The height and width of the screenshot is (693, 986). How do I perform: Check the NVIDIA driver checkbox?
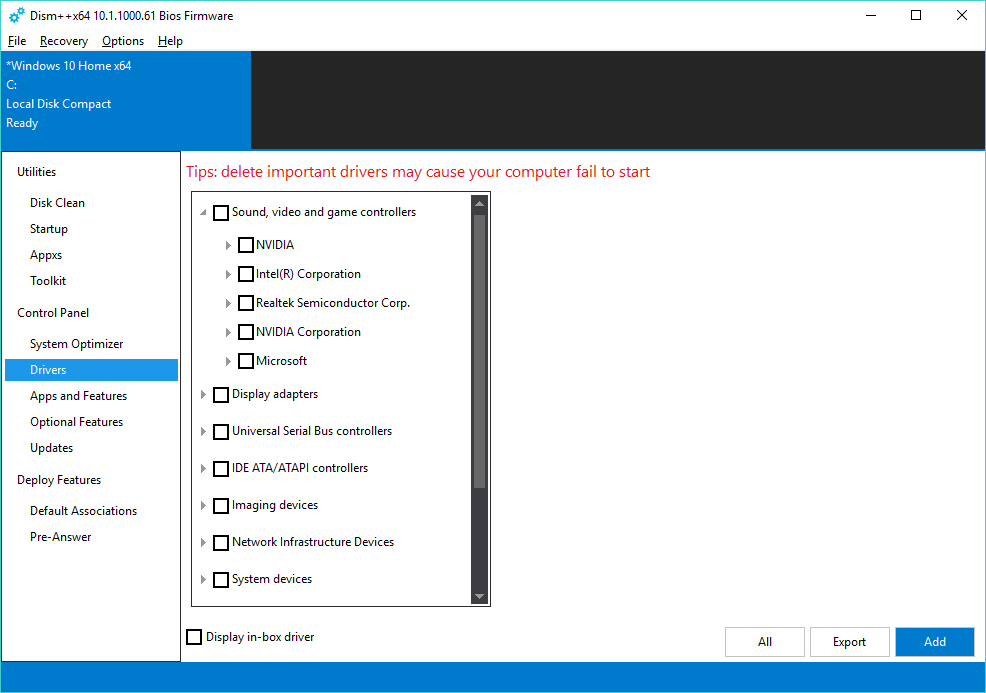(x=246, y=245)
